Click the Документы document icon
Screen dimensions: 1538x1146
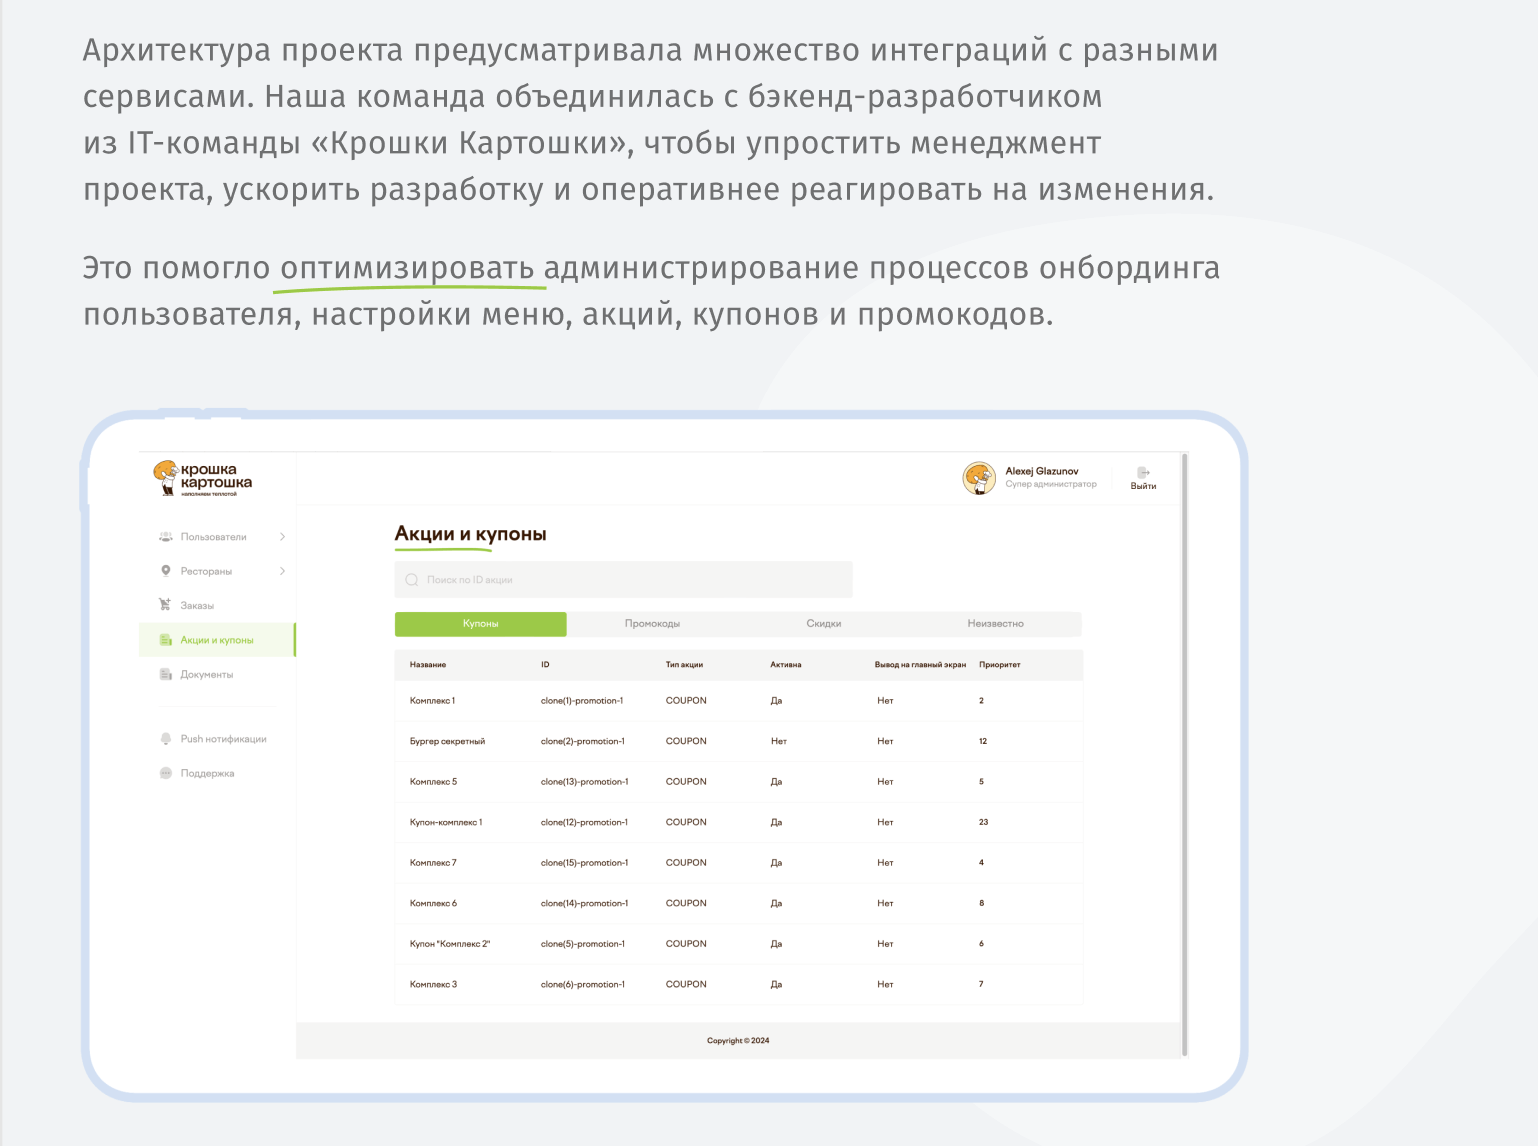coord(166,674)
